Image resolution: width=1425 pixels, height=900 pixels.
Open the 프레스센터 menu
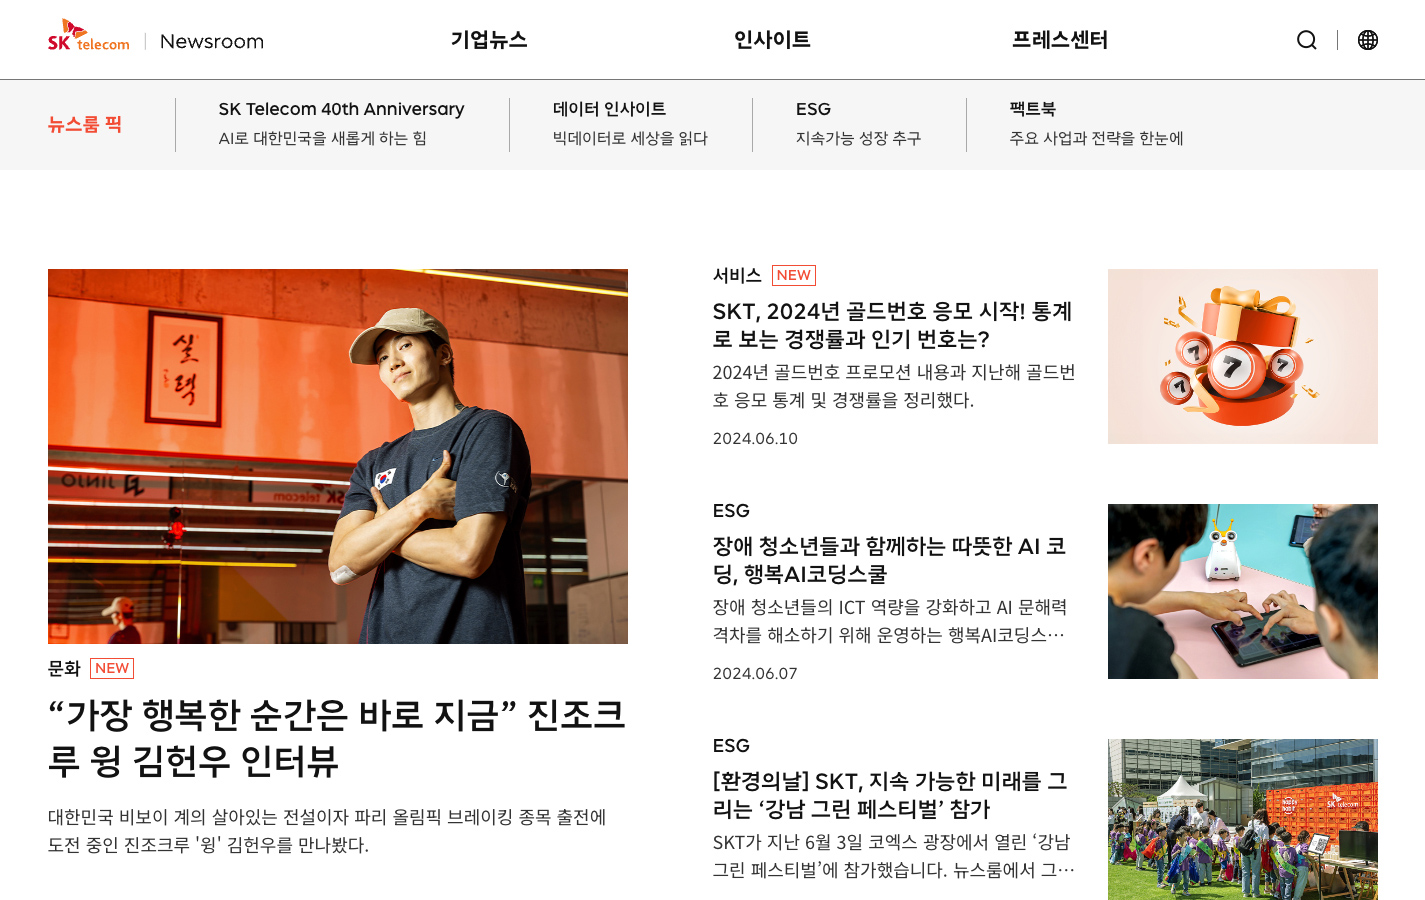1060,40
